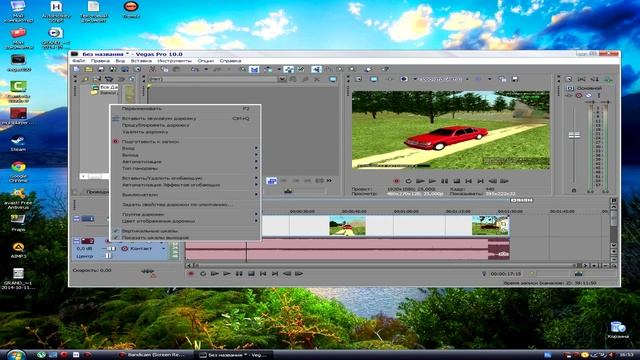Open the Вставка menu
The image size is (640, 360).
pos(141,61)
